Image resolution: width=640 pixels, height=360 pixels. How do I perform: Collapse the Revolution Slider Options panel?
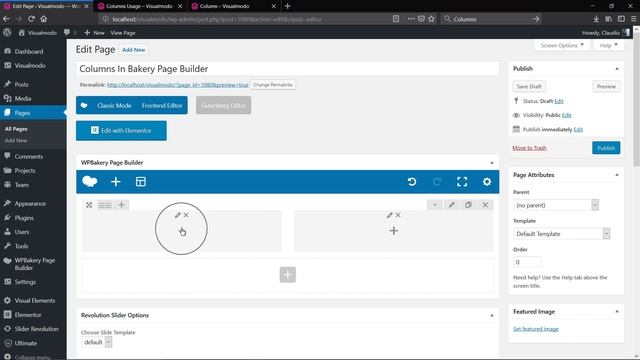tap(492, 316)
